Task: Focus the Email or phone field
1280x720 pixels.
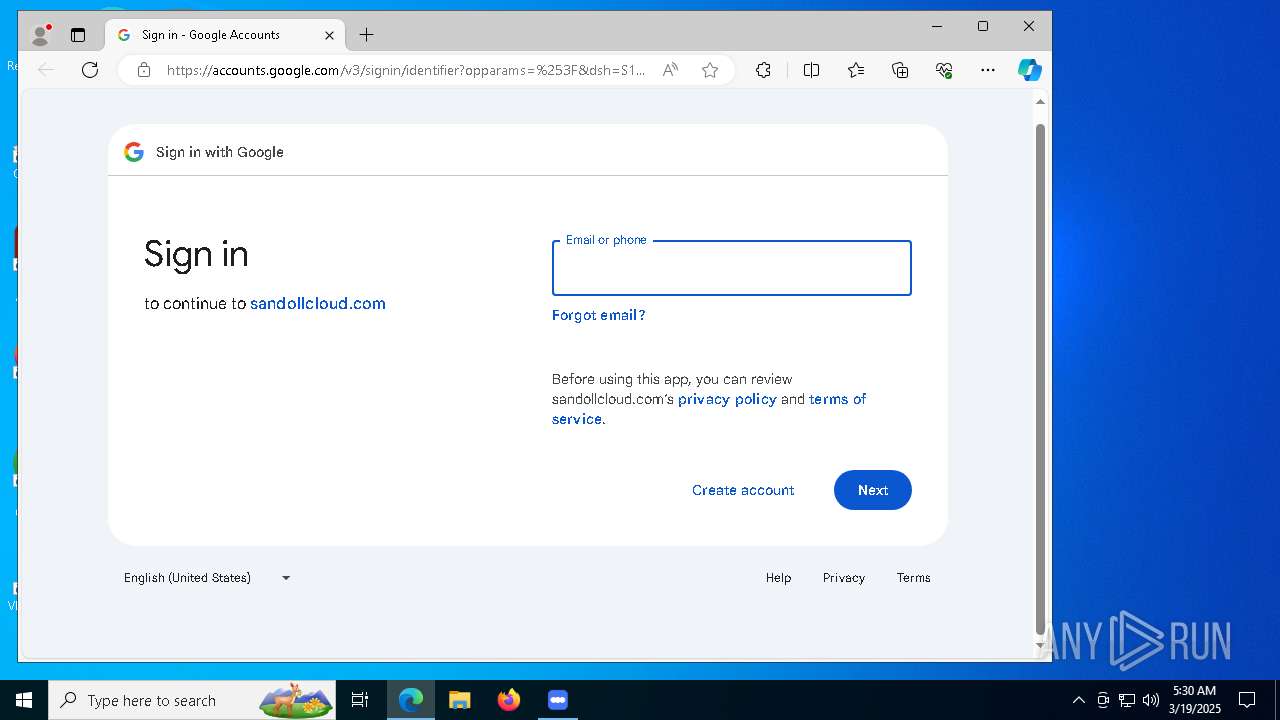Action: [x=732, y=268]
